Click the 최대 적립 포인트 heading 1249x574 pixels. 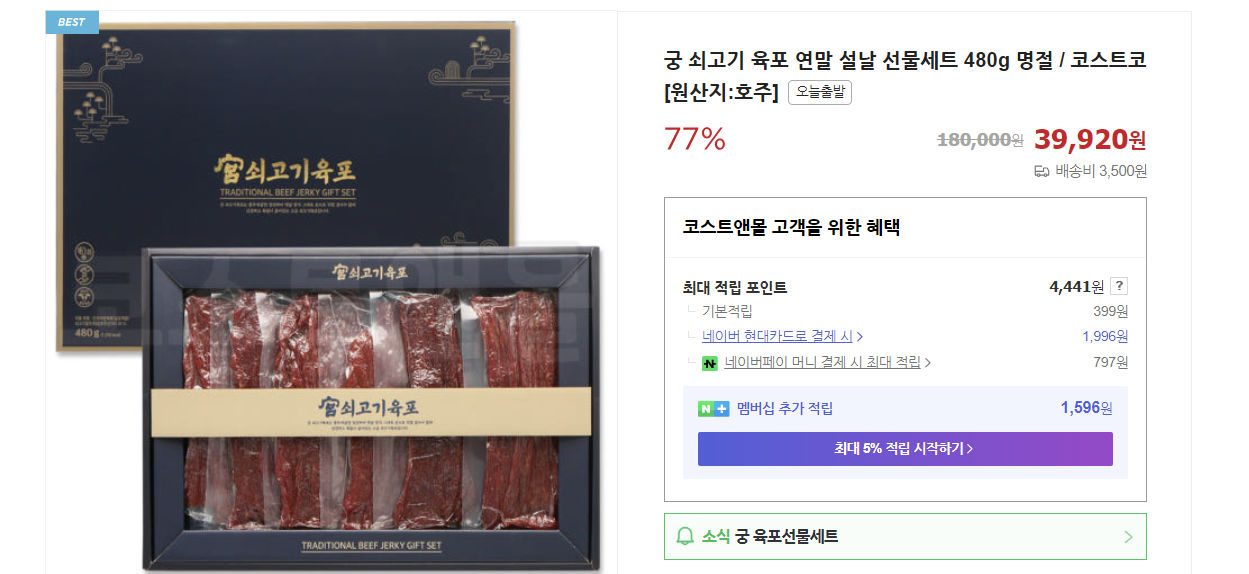pos(735,287)
